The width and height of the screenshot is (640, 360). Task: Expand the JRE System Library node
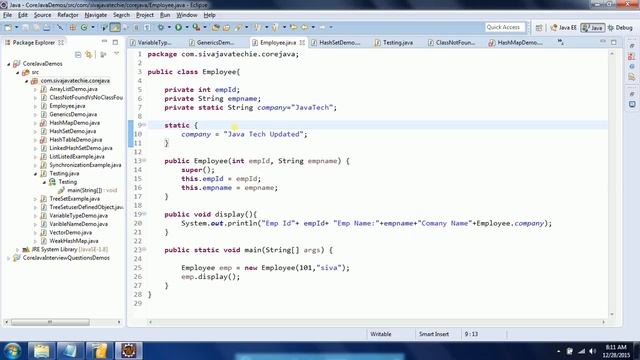click(18, 249)
